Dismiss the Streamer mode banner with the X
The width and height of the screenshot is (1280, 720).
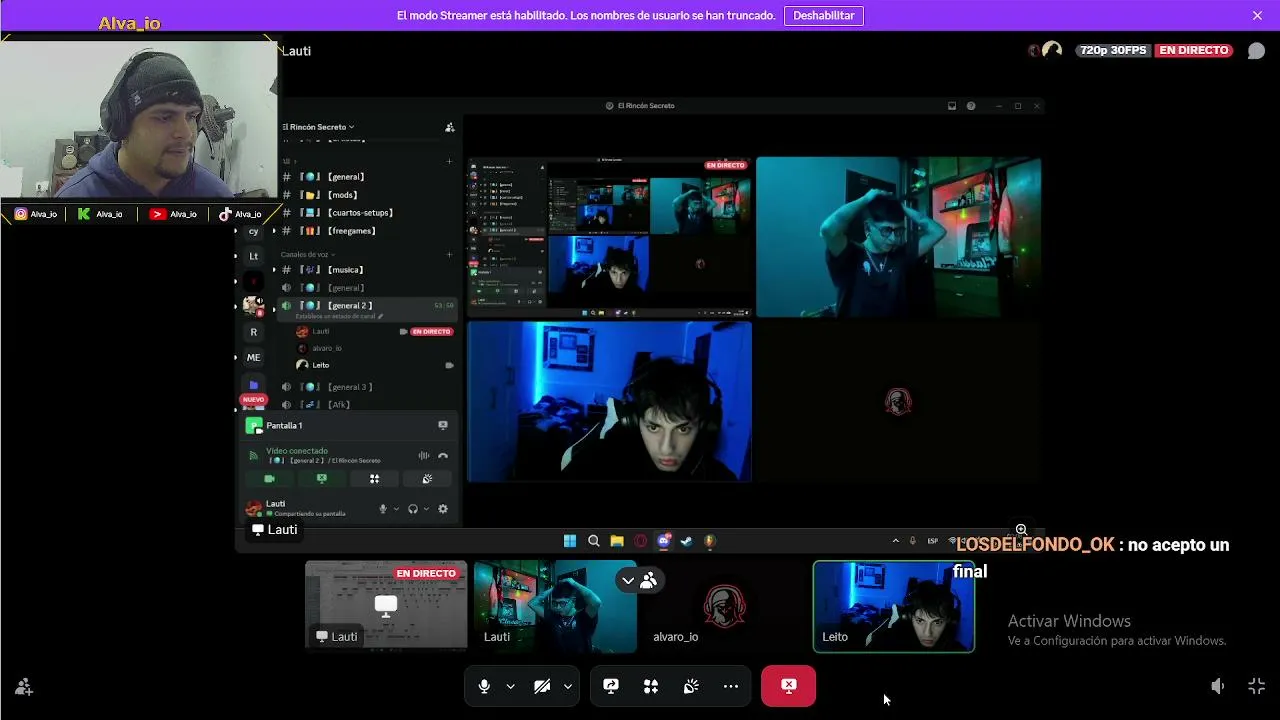[x=1257, y=16]
